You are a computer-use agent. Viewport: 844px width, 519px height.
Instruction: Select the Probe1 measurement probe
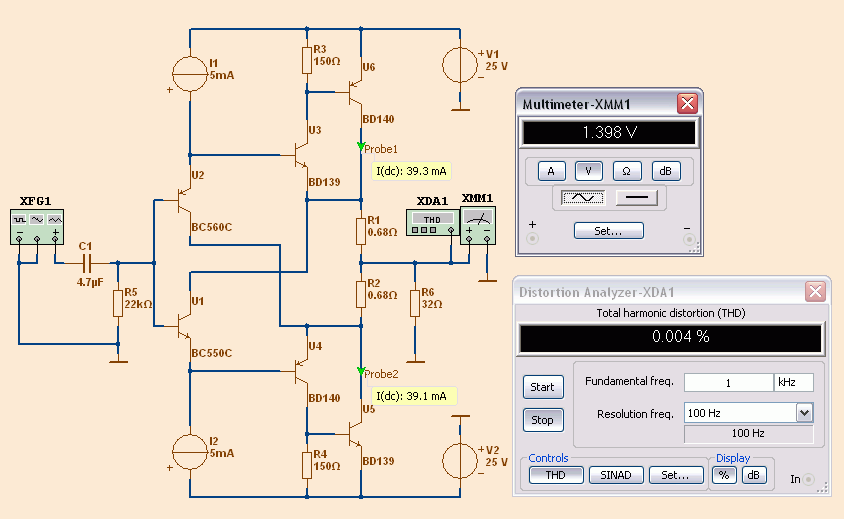pyautogui.click(x=361, y=146)
